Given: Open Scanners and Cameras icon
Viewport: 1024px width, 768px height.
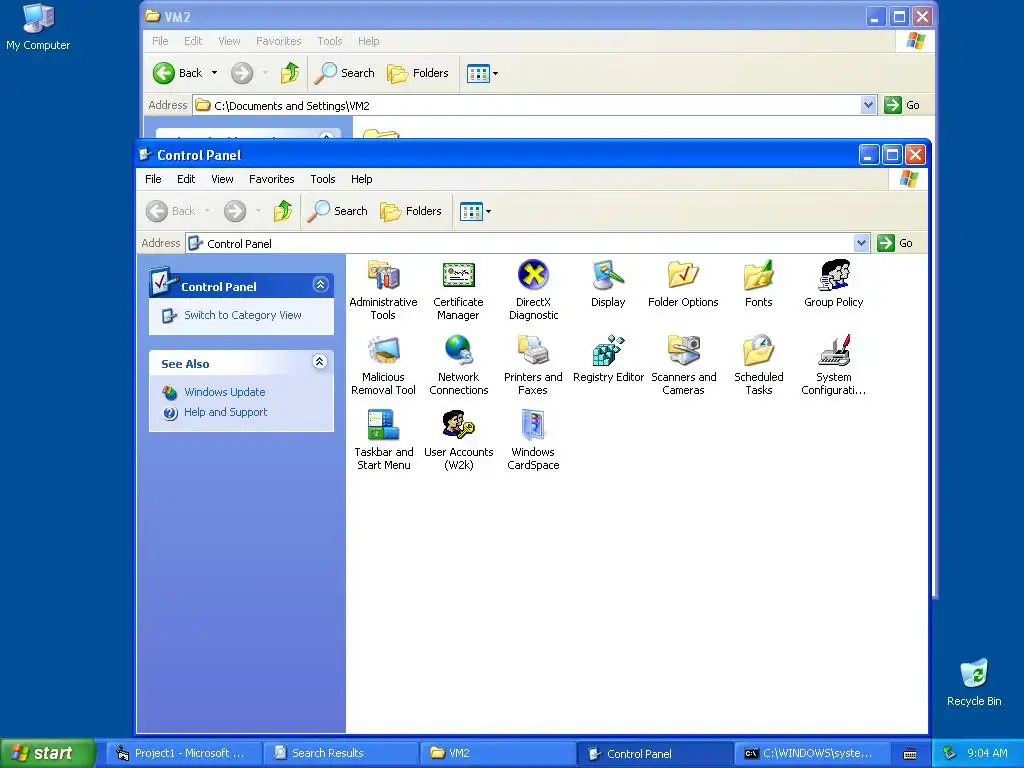Looking at the screenshot, I should [x=683, y=364].
